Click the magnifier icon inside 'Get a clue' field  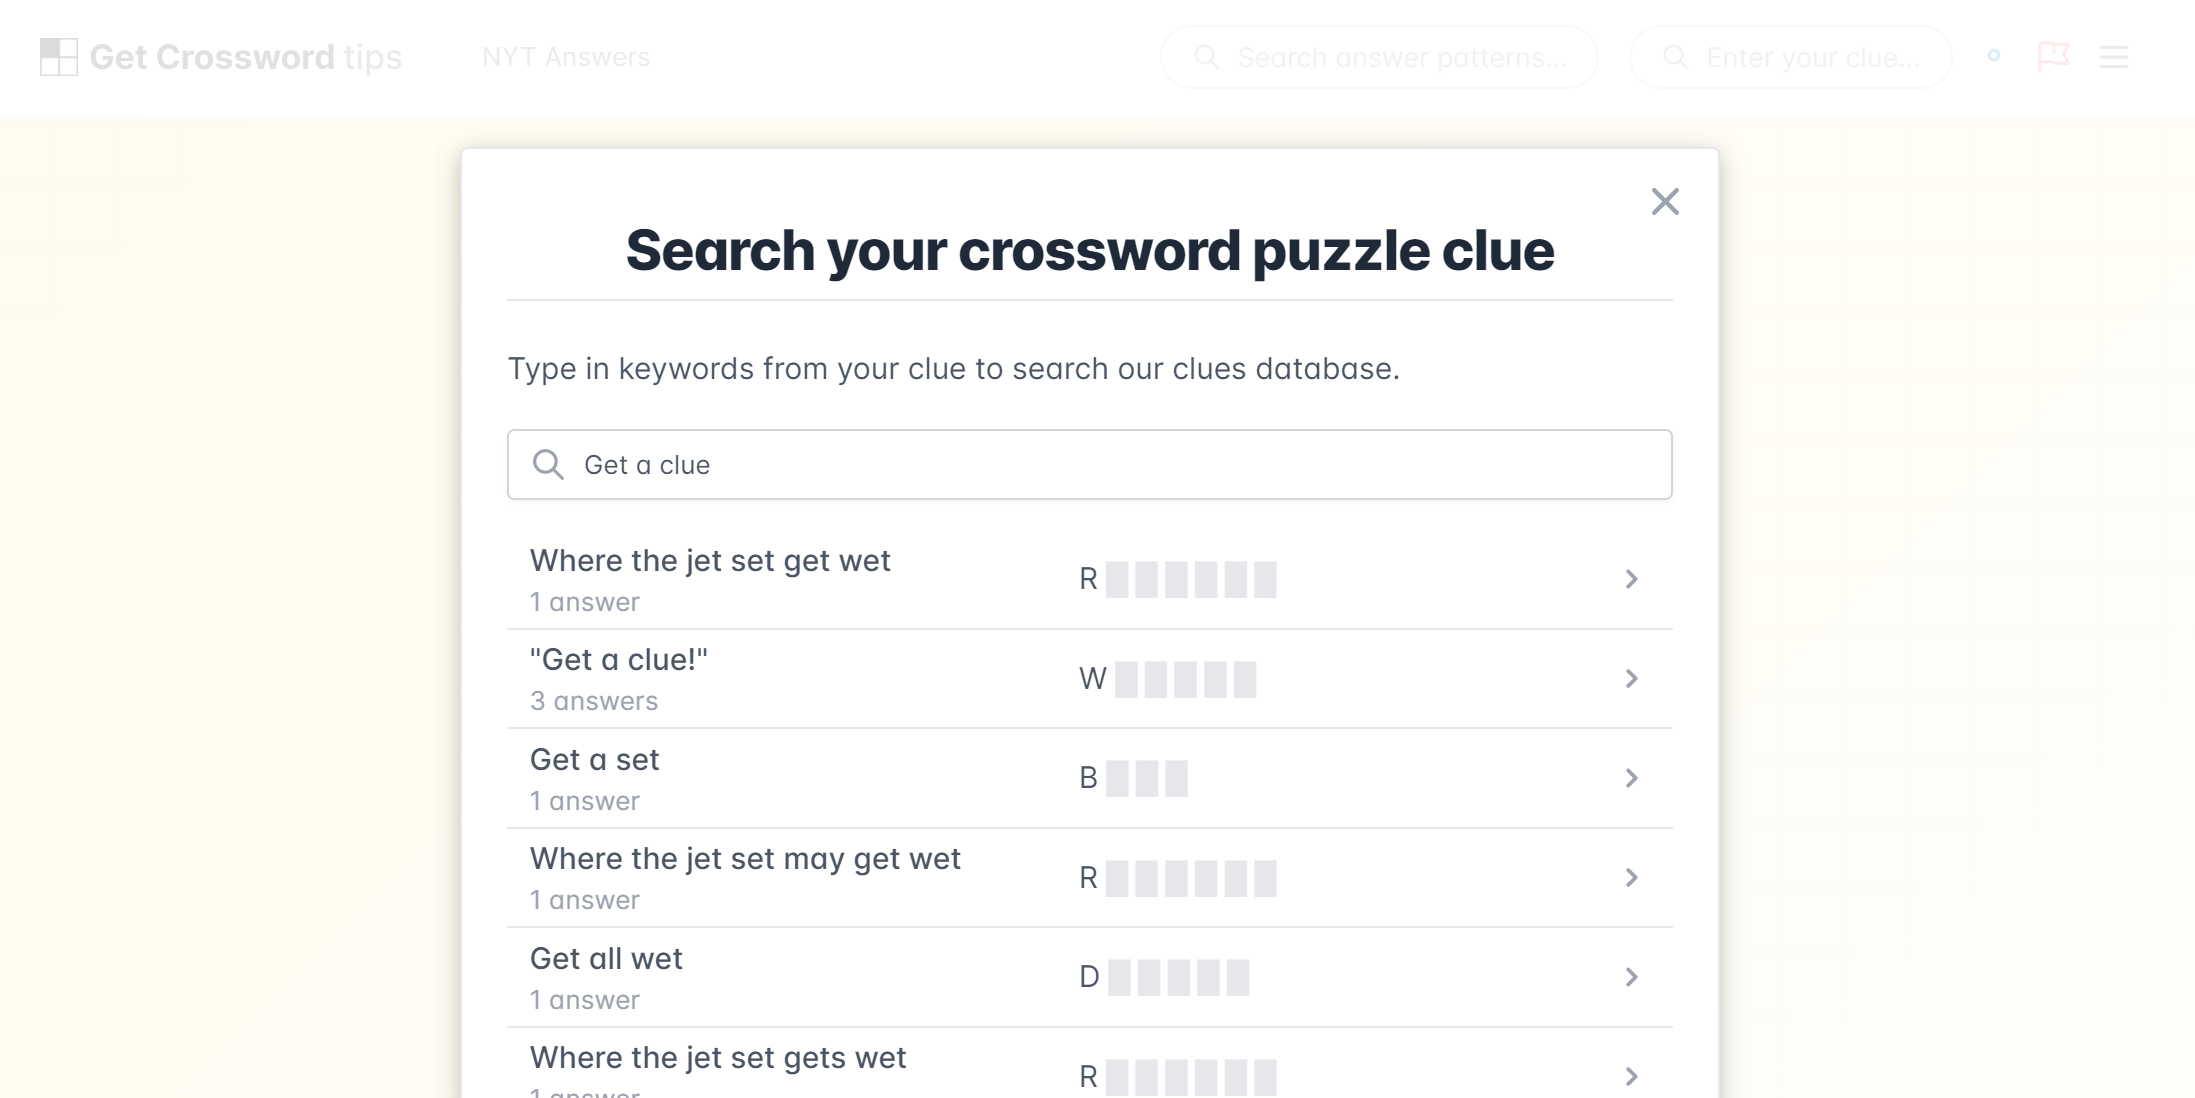click(548, 464)
